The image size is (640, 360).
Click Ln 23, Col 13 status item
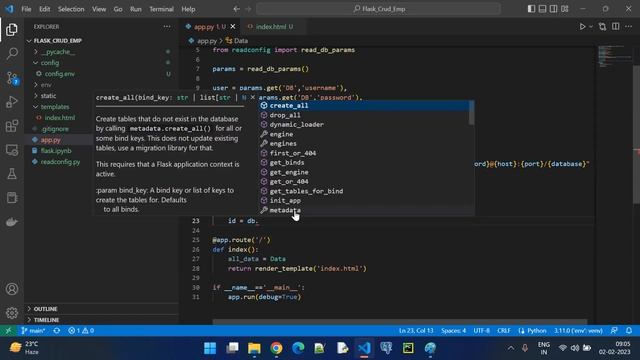click(x=416, y=331)
